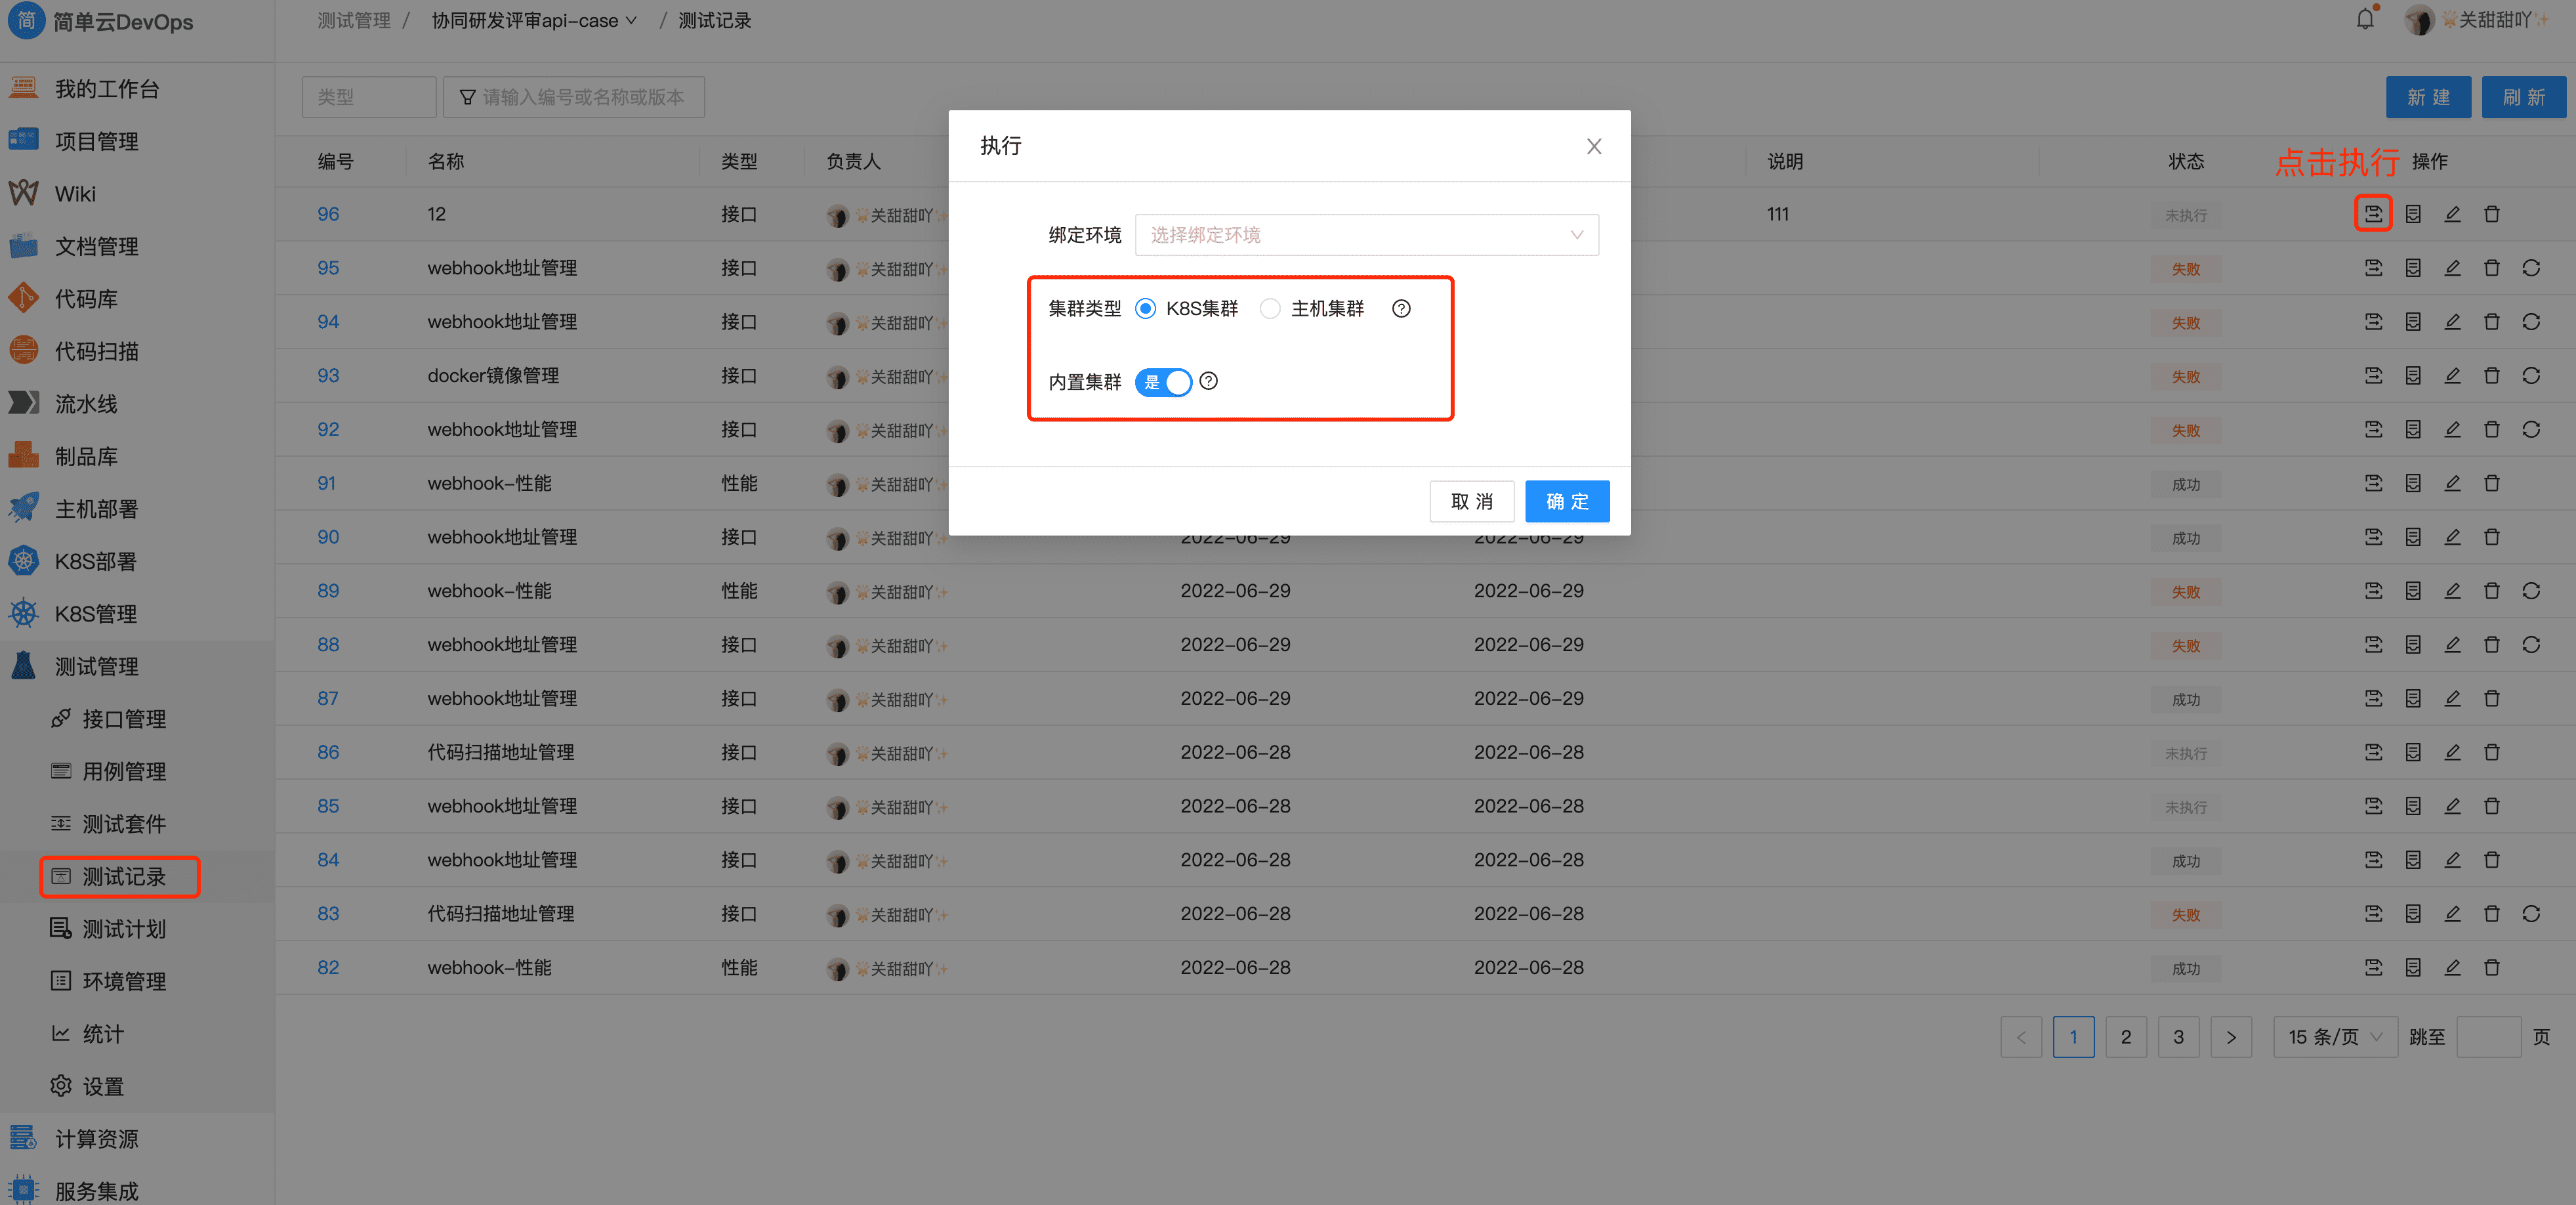The height and width of the screenshot is (1205, 2576).
Task: Select the 主机集群 radio button
Action: tap(1270, 308)
